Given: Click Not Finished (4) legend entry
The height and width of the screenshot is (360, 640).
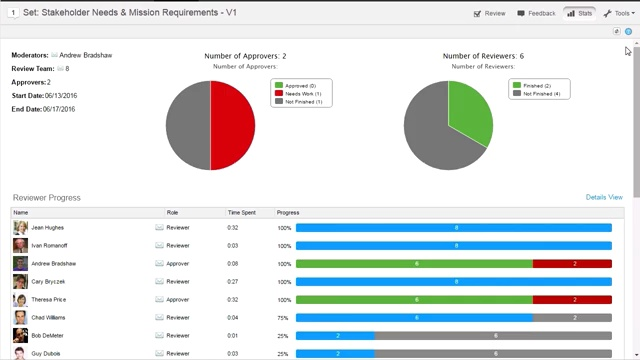Looking at the screenshot, I should 537,93.
